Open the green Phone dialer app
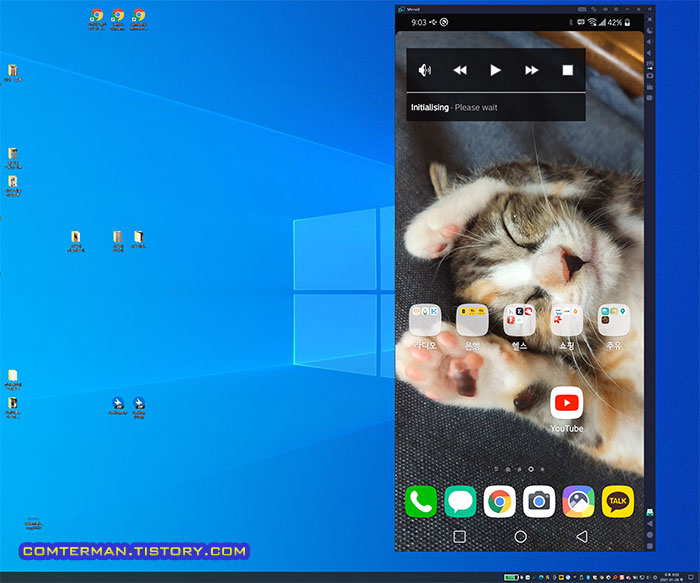Image resolution: width=700 pixels, height=583 pixels. click(421, 501)
